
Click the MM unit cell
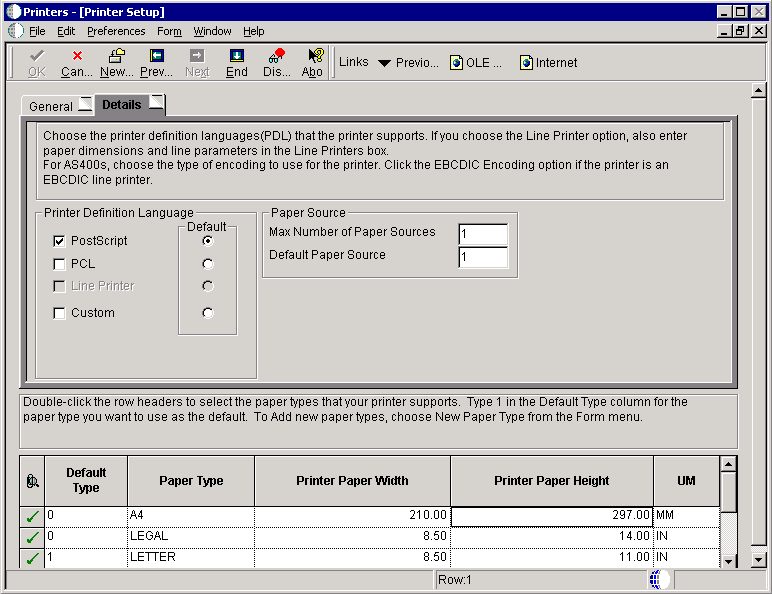coord(686,517)
